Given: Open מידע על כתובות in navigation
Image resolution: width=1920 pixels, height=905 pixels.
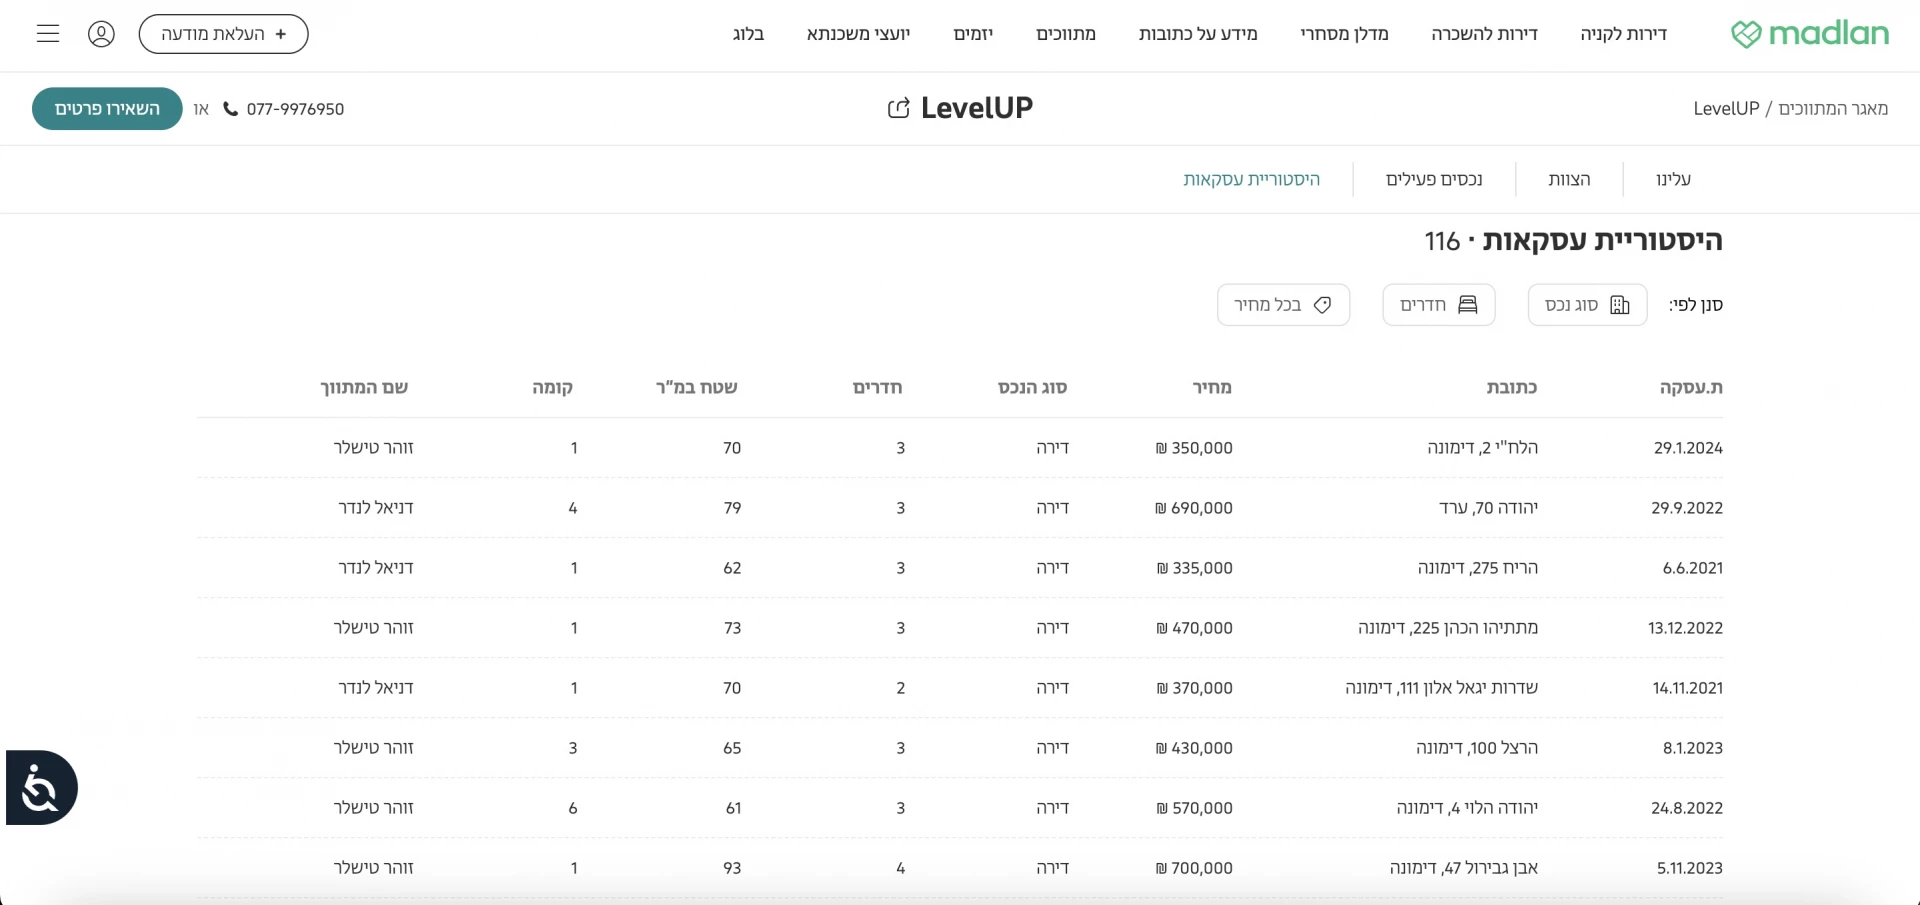Looking at the screenshot, I should click(x=1198, y=34).
